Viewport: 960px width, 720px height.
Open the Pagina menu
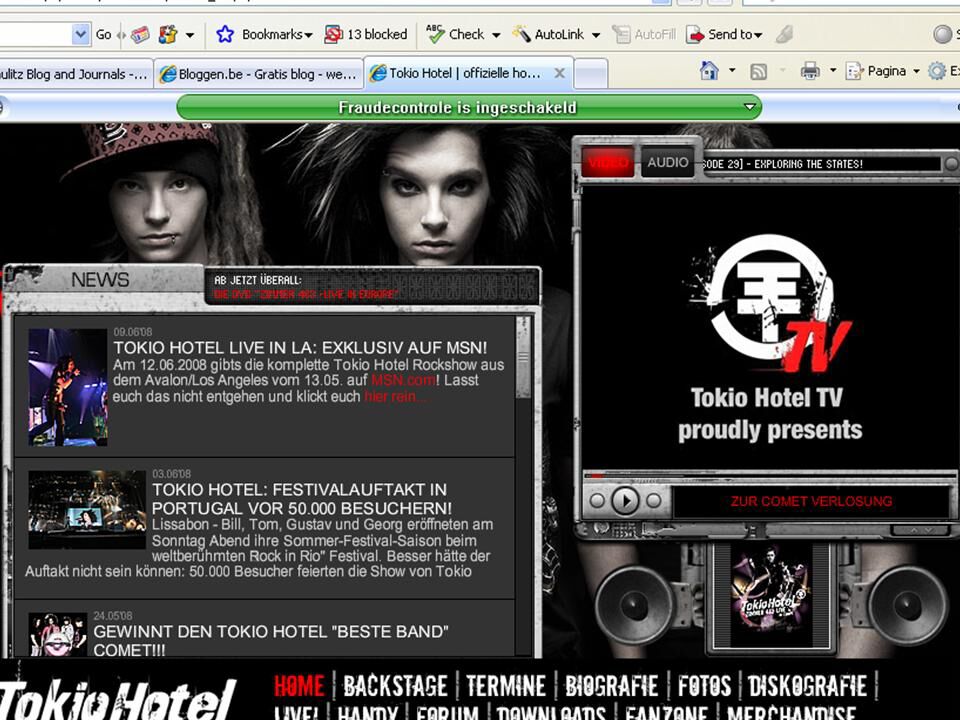pyautogui.click(x=882, y=71)
